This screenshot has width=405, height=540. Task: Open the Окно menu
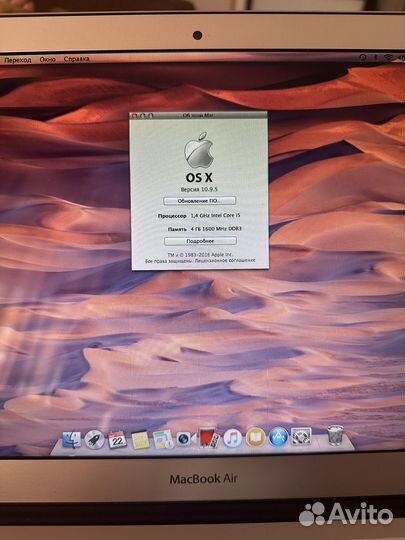(48, 60)
